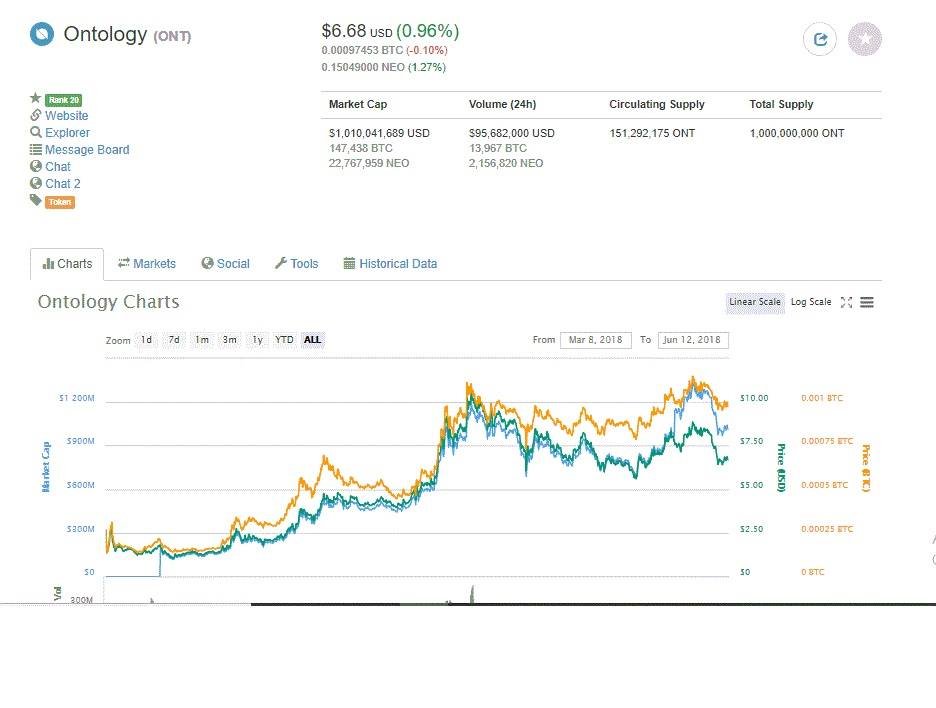Open the Website link

pos(66,116)
